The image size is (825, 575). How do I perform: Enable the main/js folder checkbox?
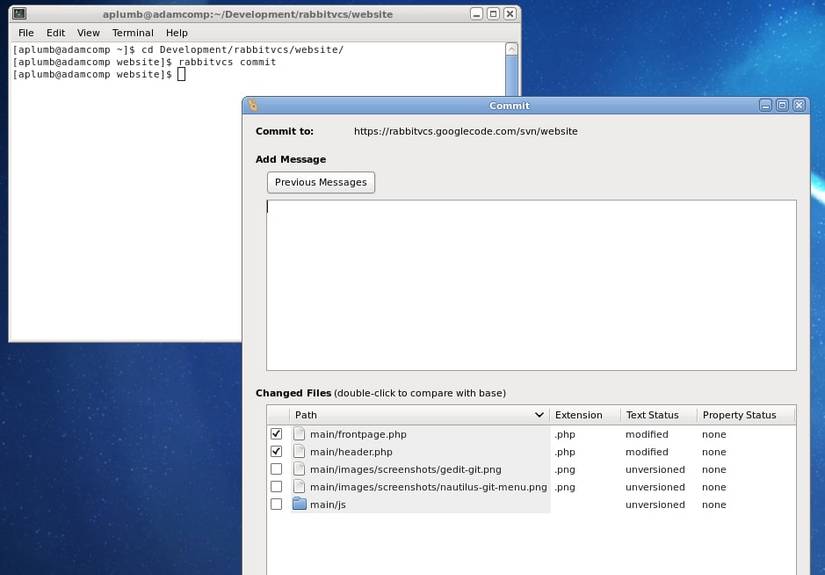point(276,504)
